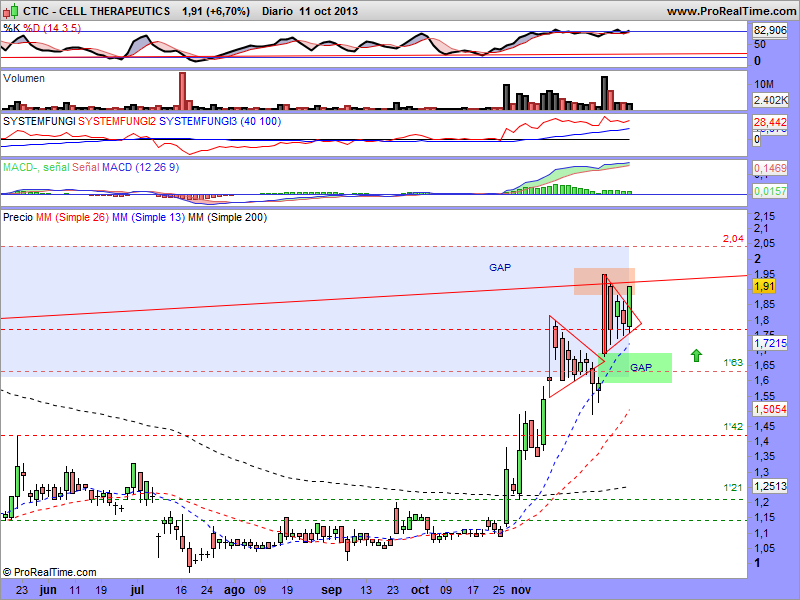Click the %D (14 3 5) label

point(52,28)
